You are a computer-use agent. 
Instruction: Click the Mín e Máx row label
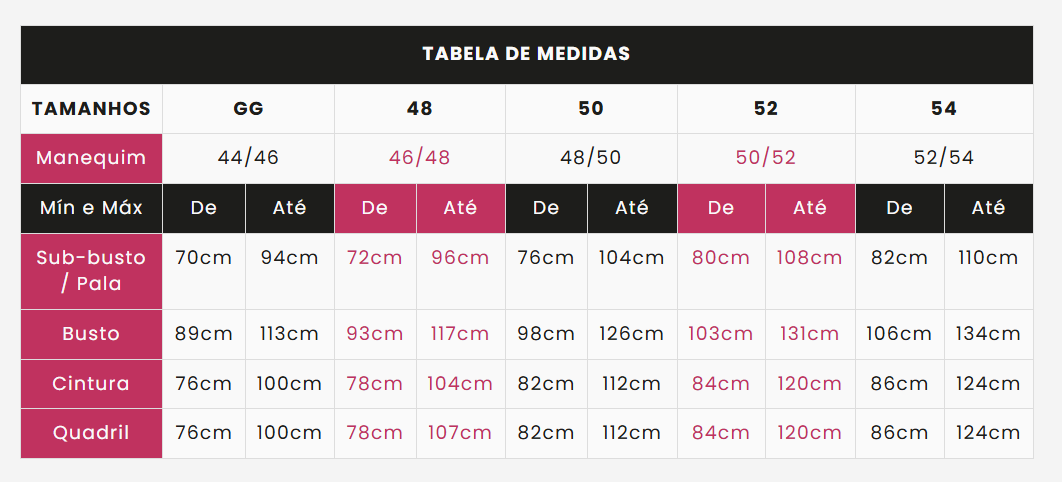[91, 208]
